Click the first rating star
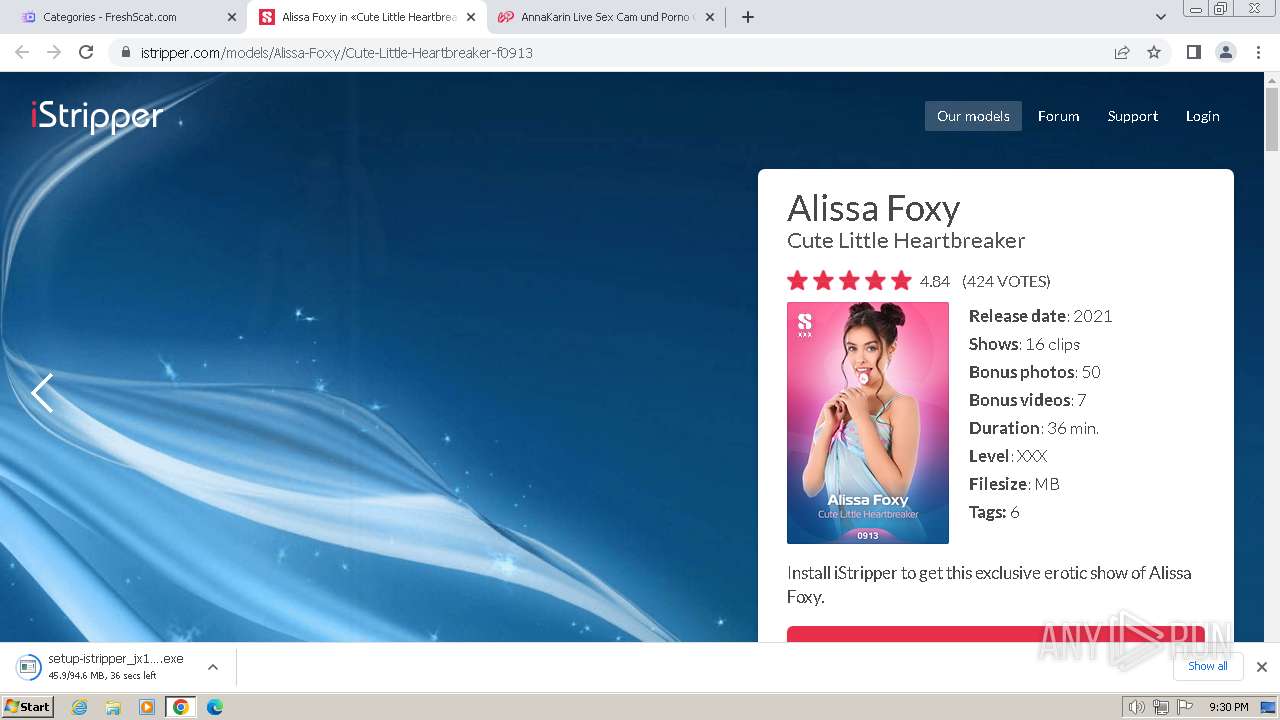The image size is (1280, 720). [x=797, y=281]
